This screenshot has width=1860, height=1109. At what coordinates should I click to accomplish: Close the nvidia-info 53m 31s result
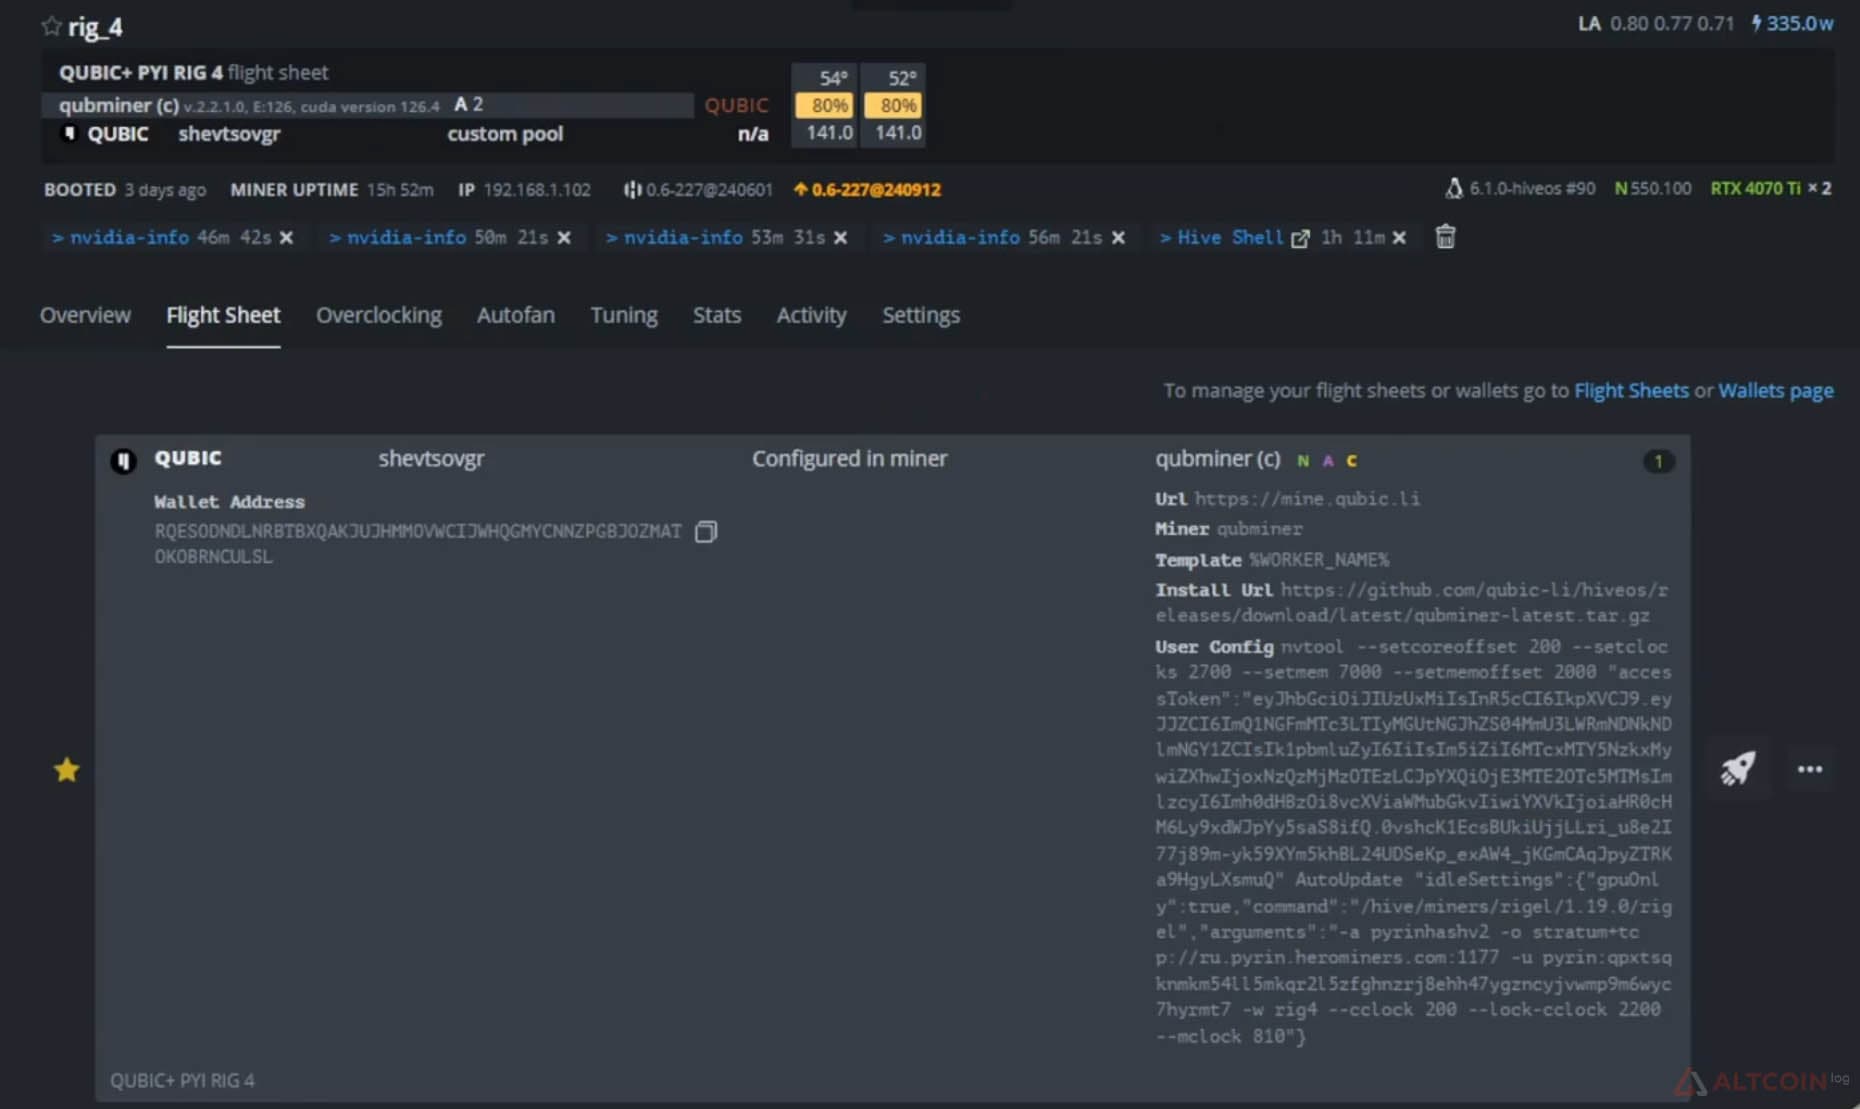point(841,238)
